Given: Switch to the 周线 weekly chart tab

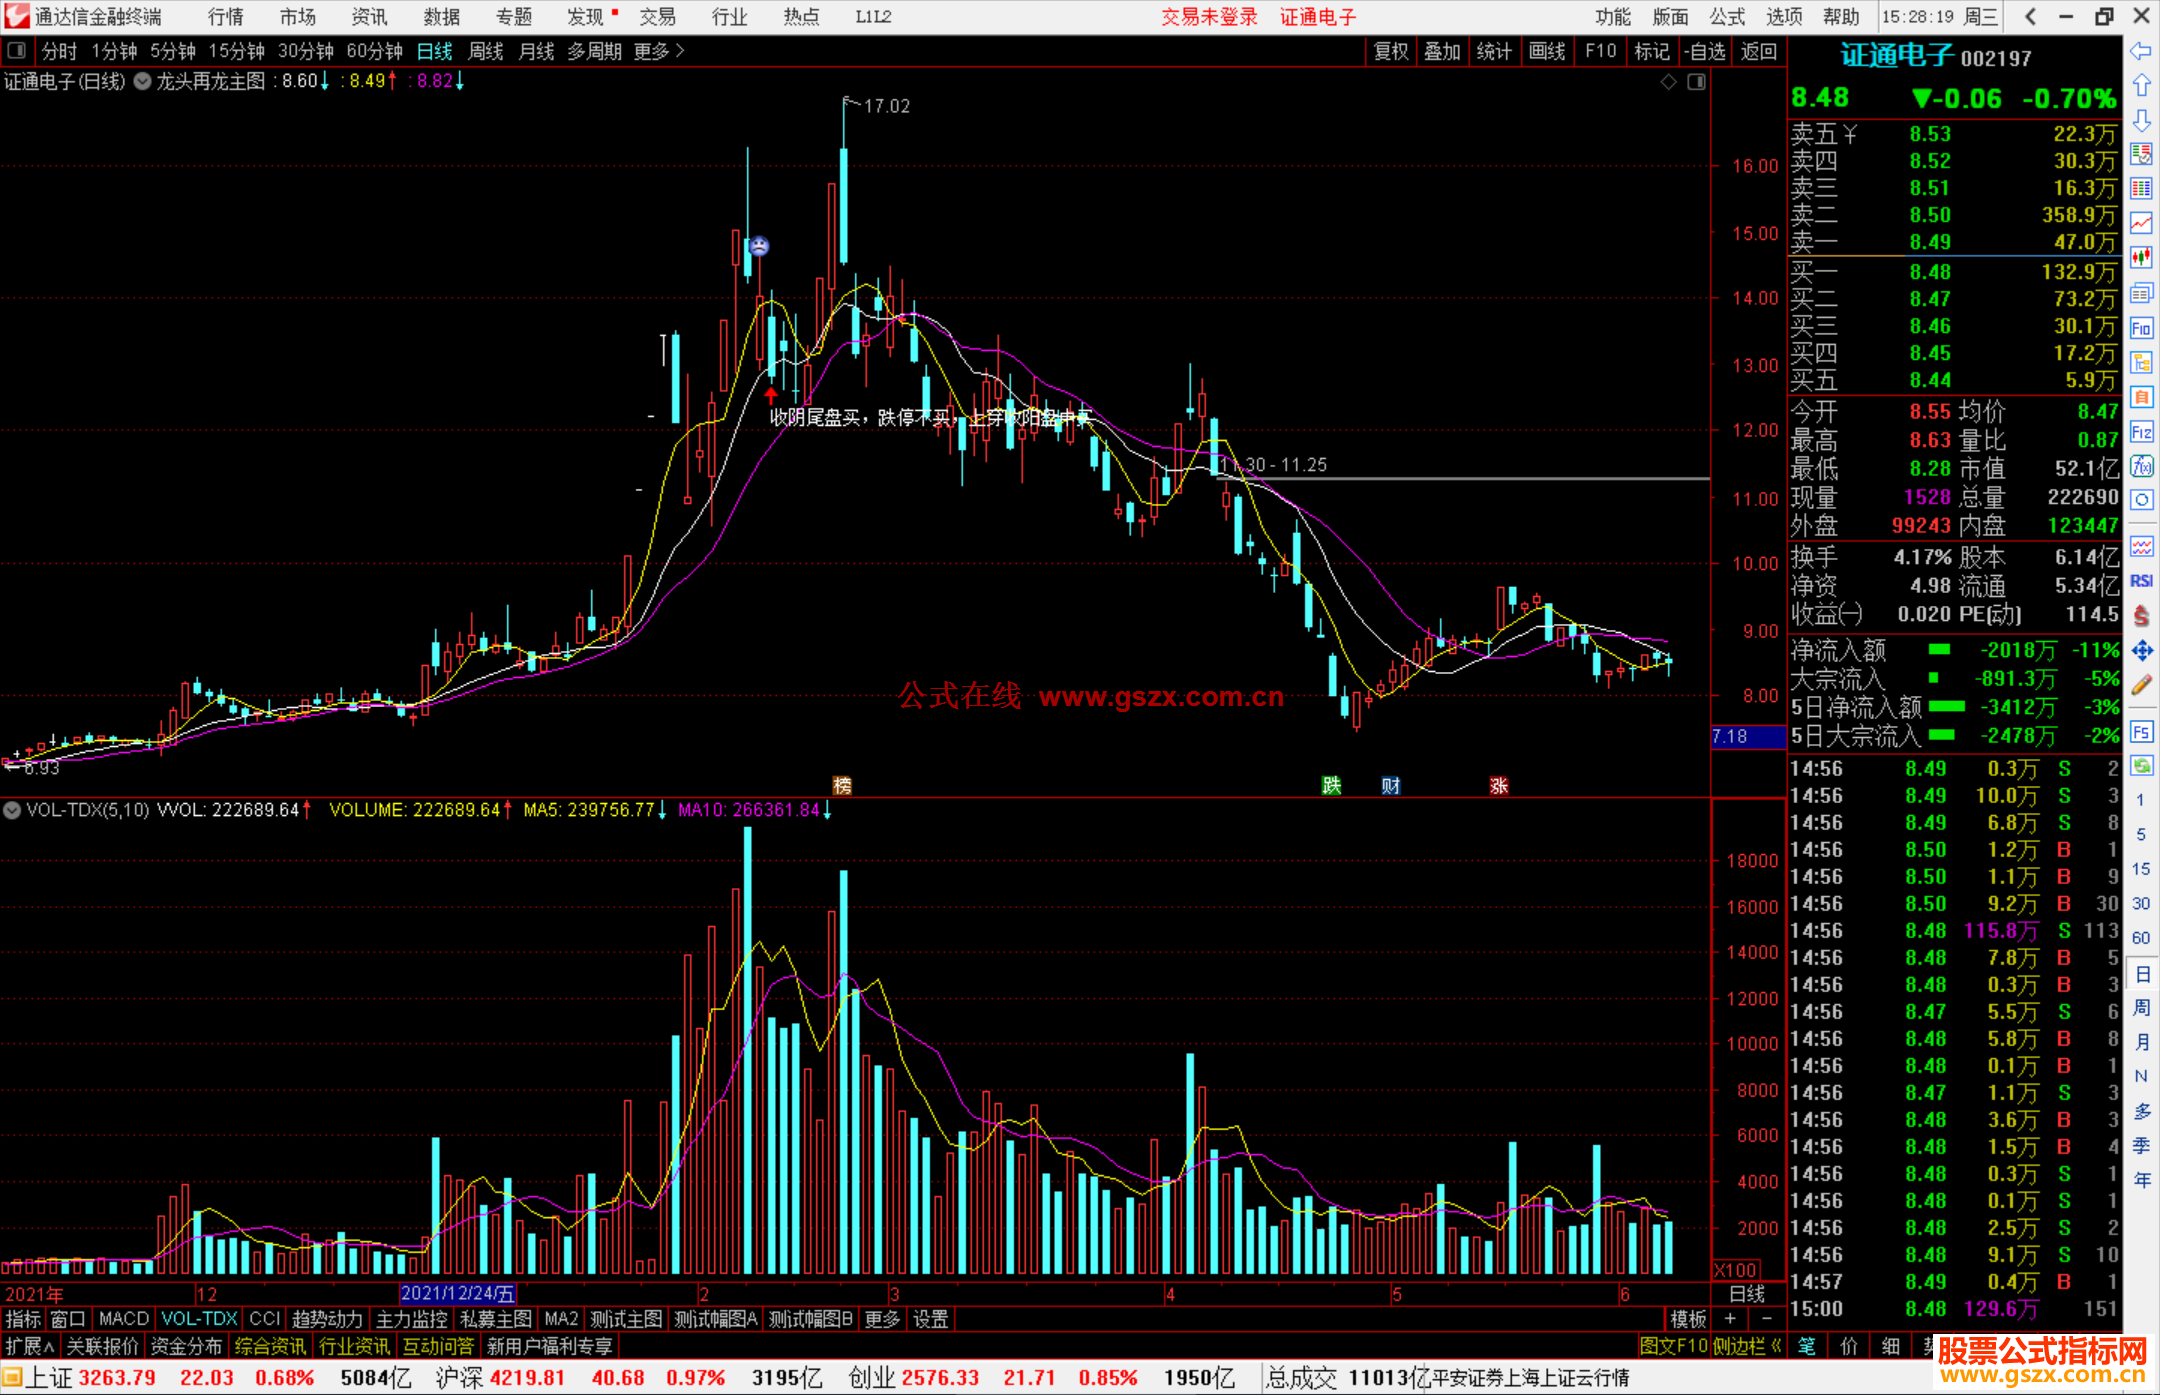Looking at the screenshot, I should (x=486, y=51).
